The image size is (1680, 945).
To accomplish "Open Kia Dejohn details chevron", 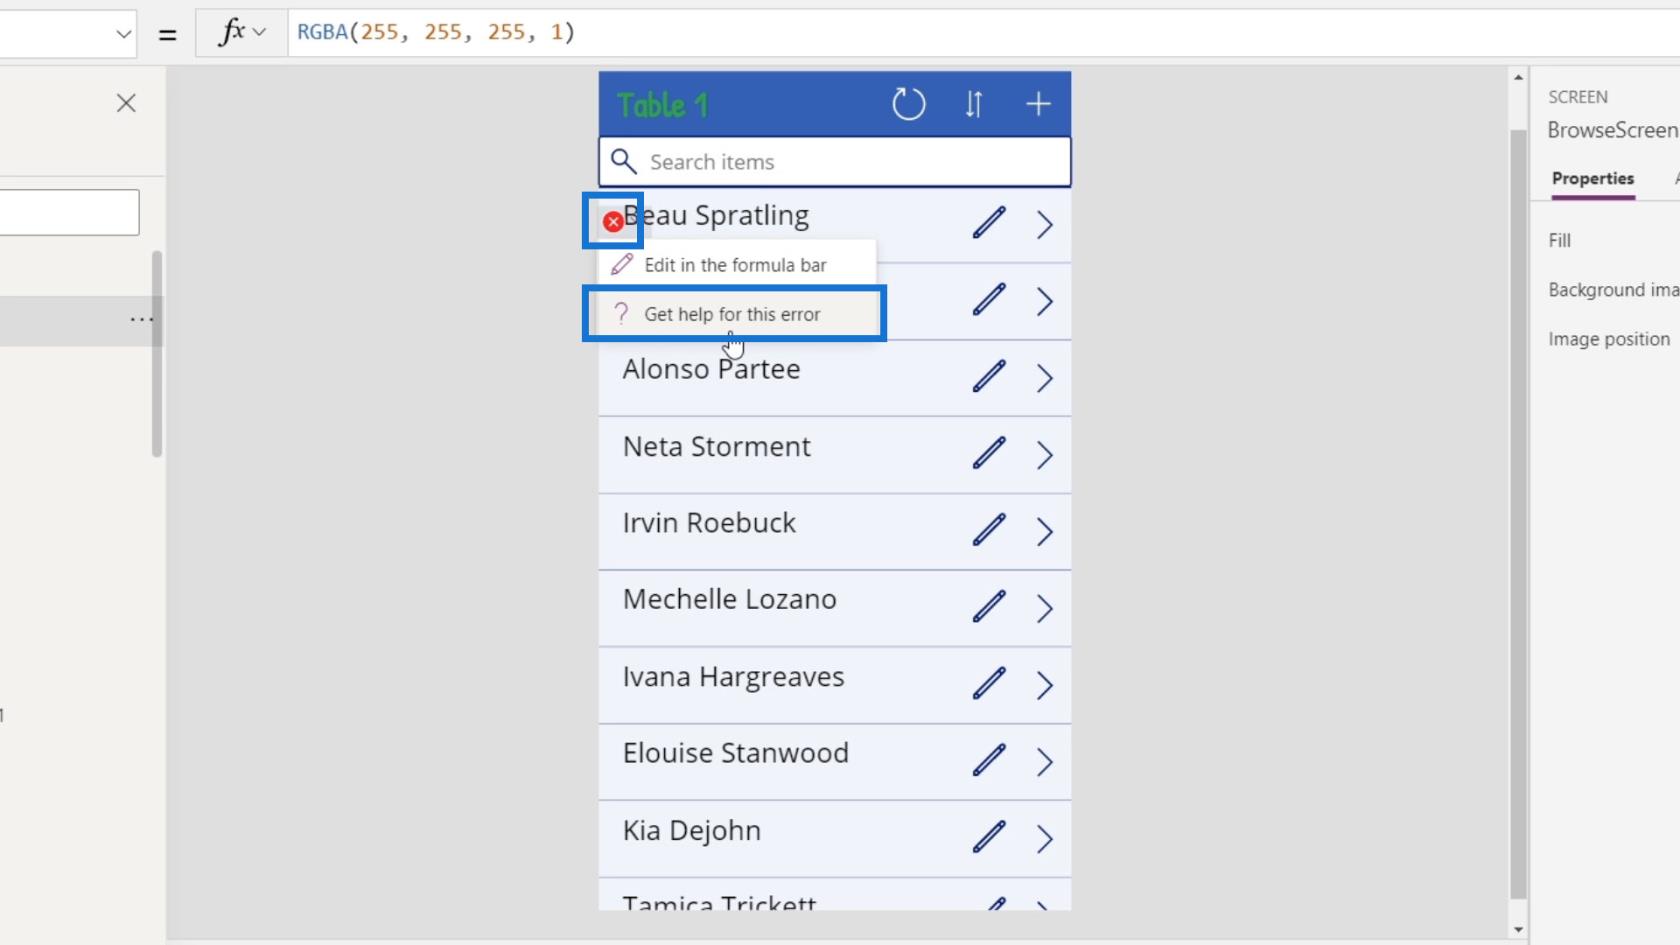I will [1045, 839].
